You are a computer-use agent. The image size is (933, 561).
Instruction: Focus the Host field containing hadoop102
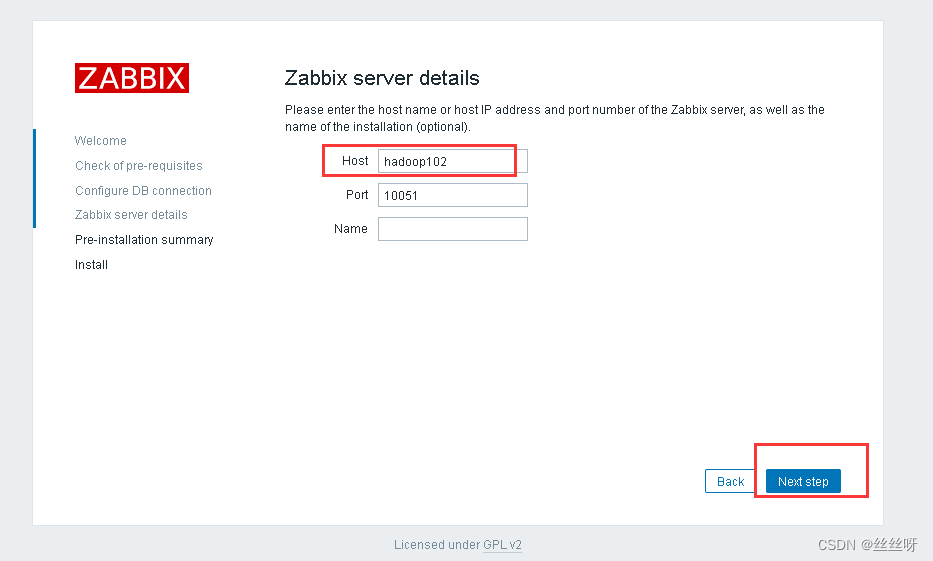[452, 161]
